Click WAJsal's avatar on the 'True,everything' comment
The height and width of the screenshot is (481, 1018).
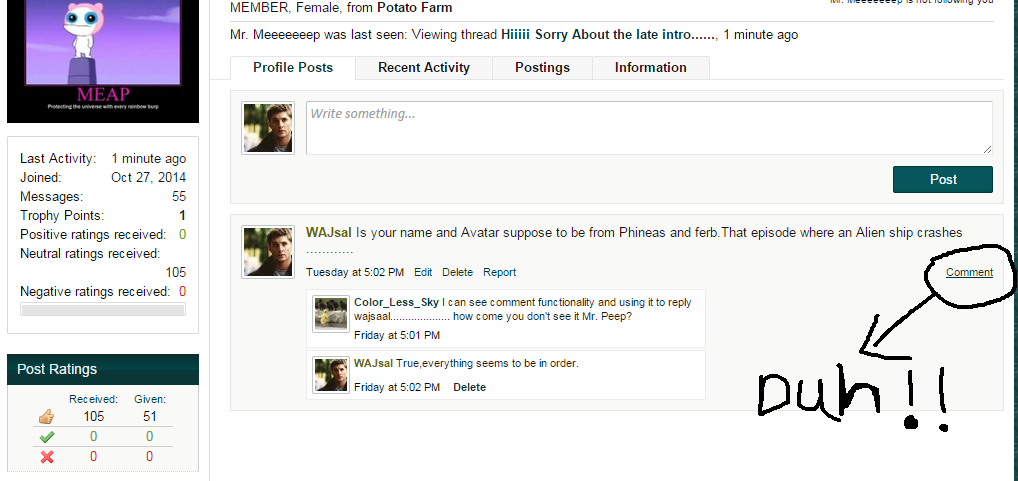coord(330,375)
